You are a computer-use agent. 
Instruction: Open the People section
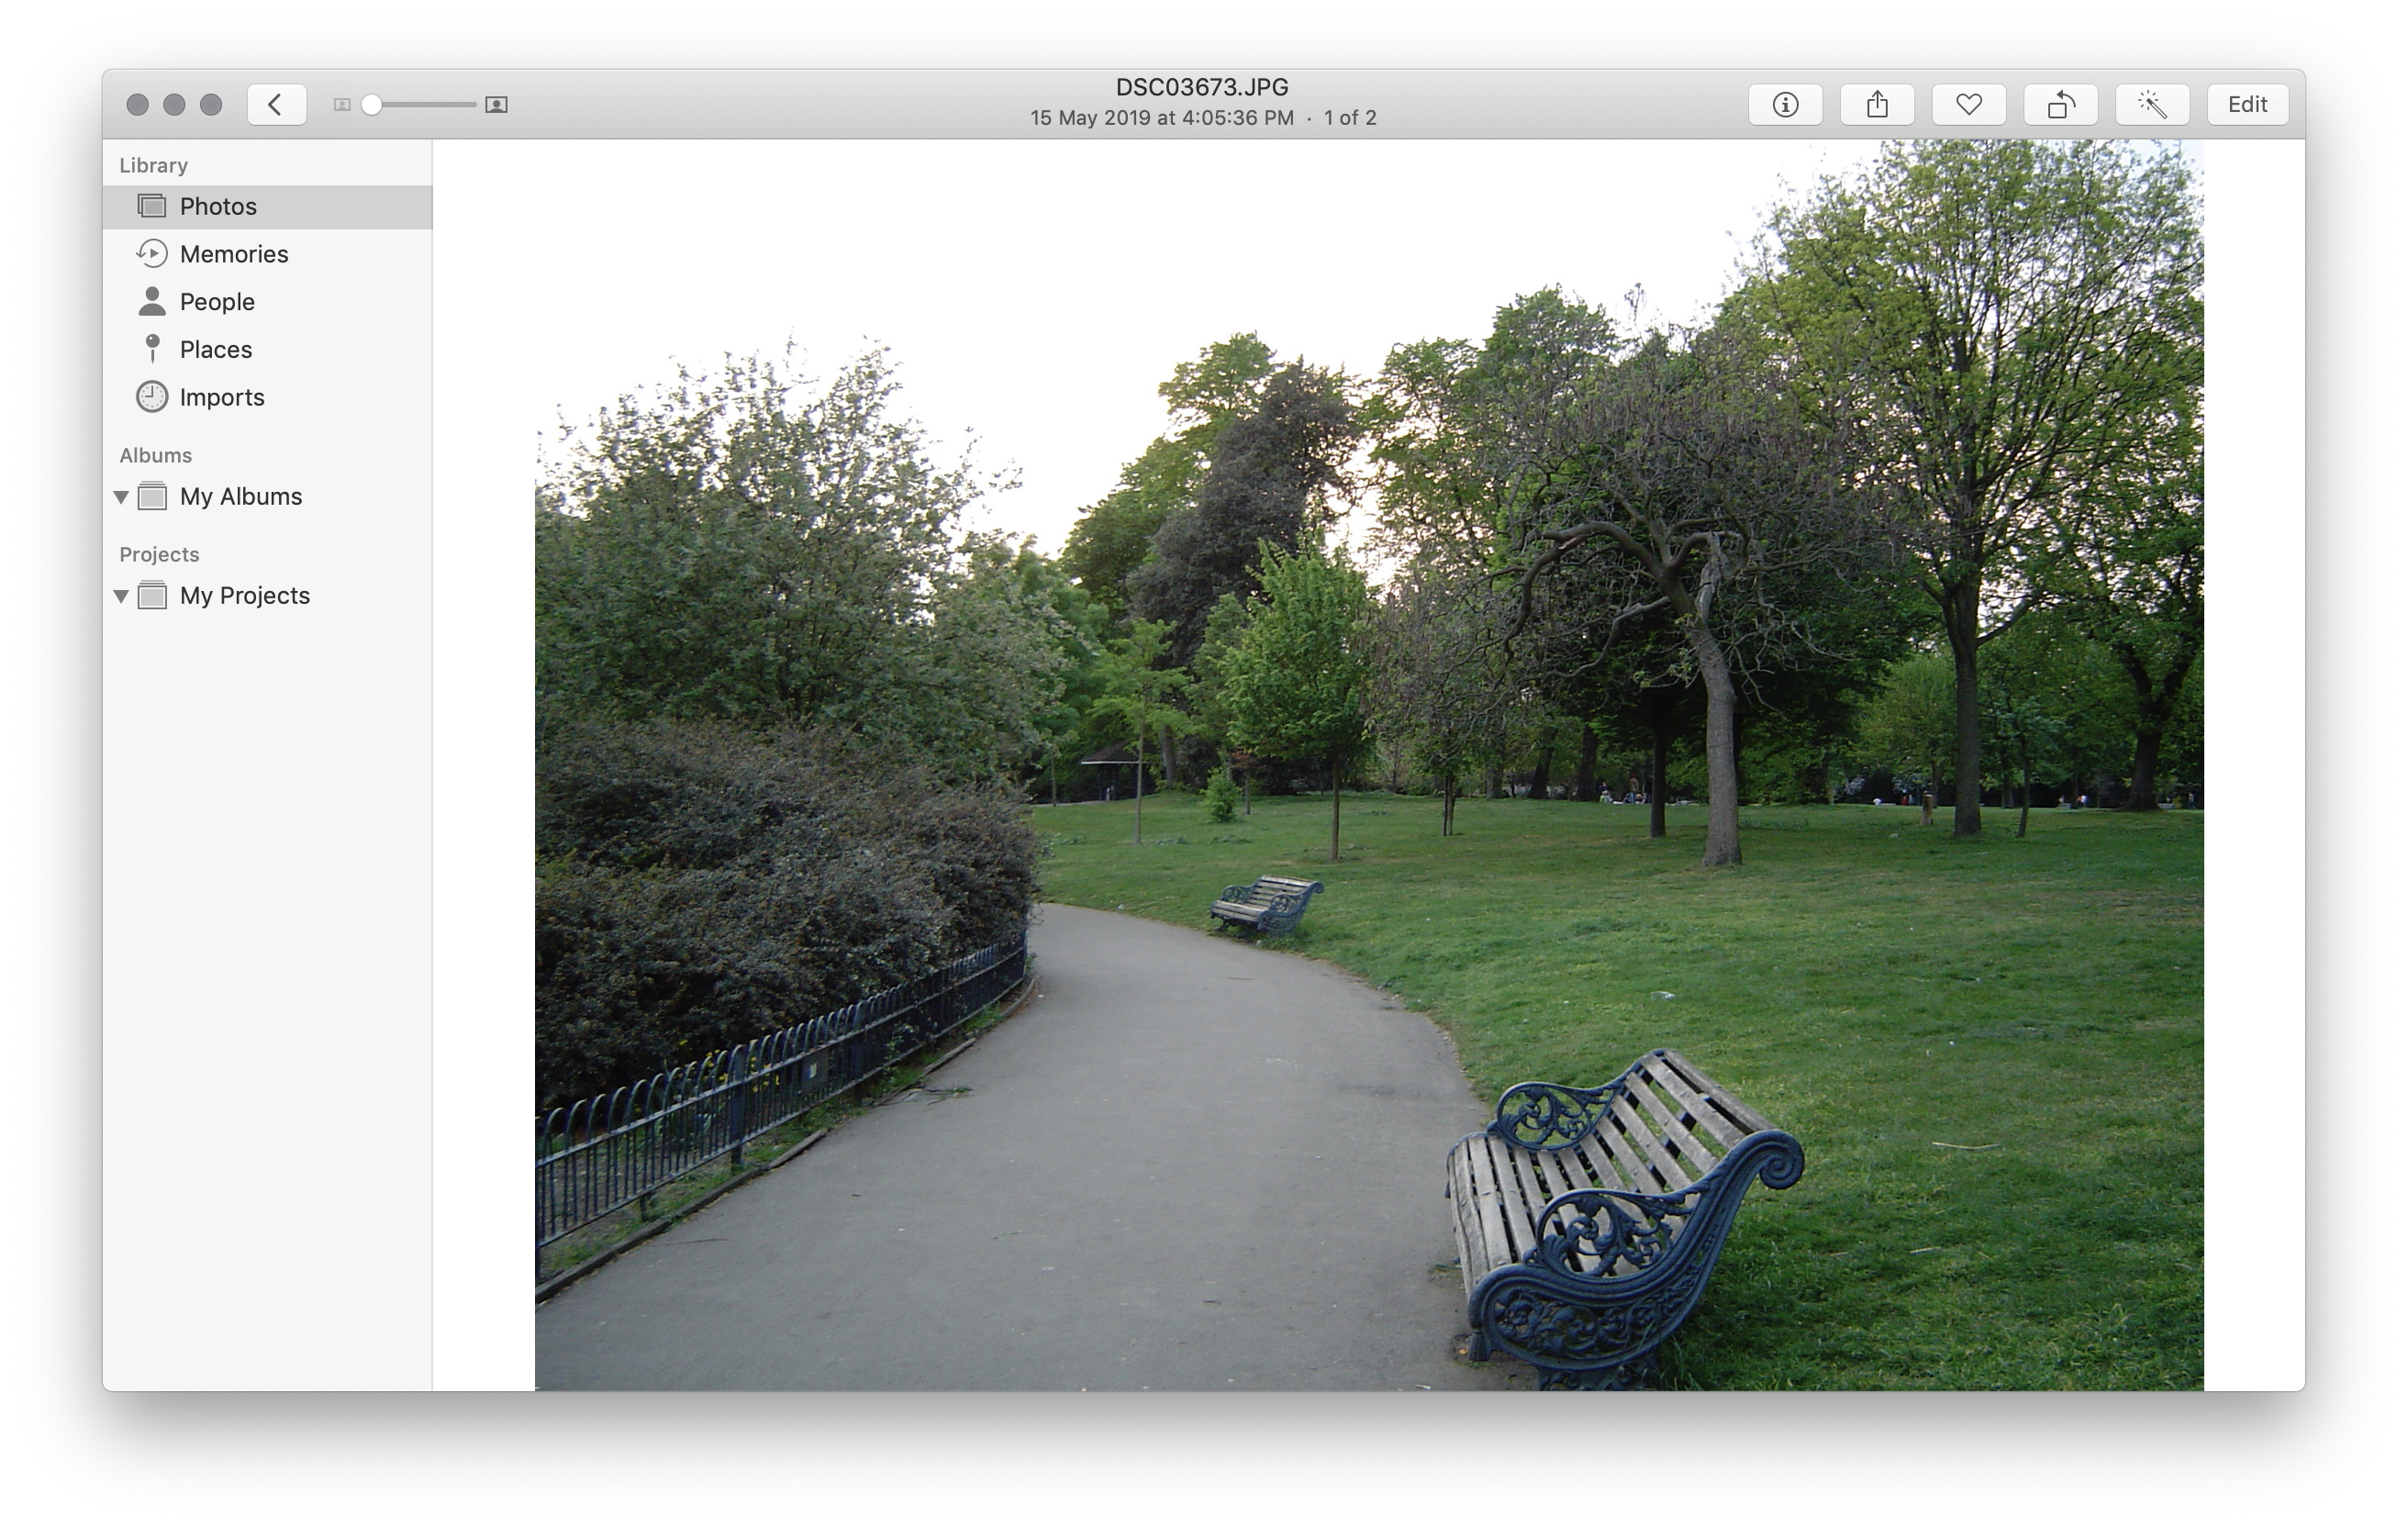[217, 302]
